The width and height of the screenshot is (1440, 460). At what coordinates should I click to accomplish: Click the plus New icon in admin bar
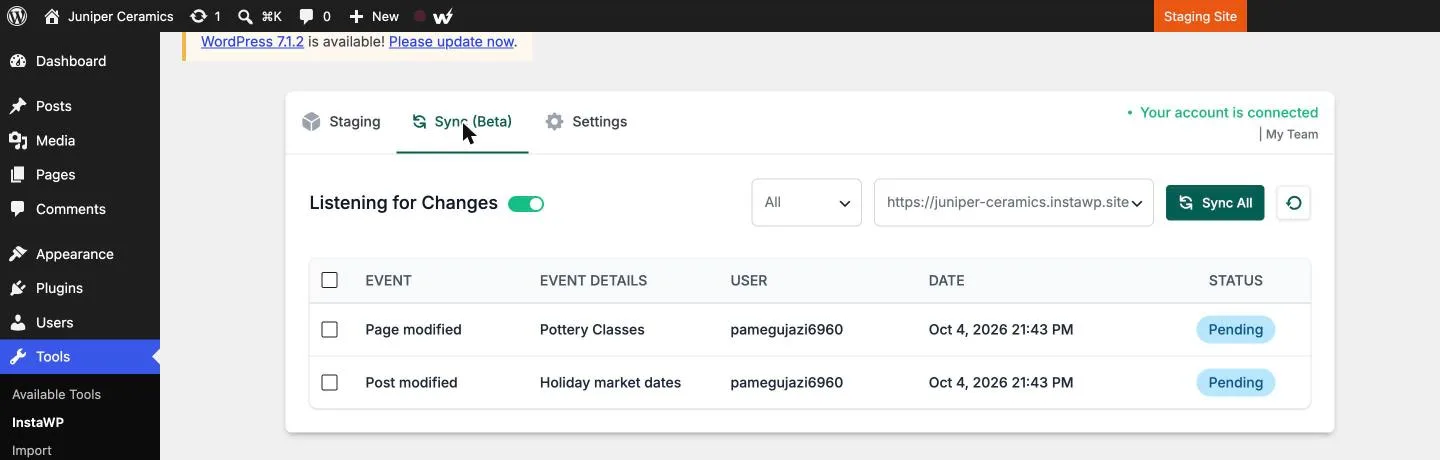[356, 16]
